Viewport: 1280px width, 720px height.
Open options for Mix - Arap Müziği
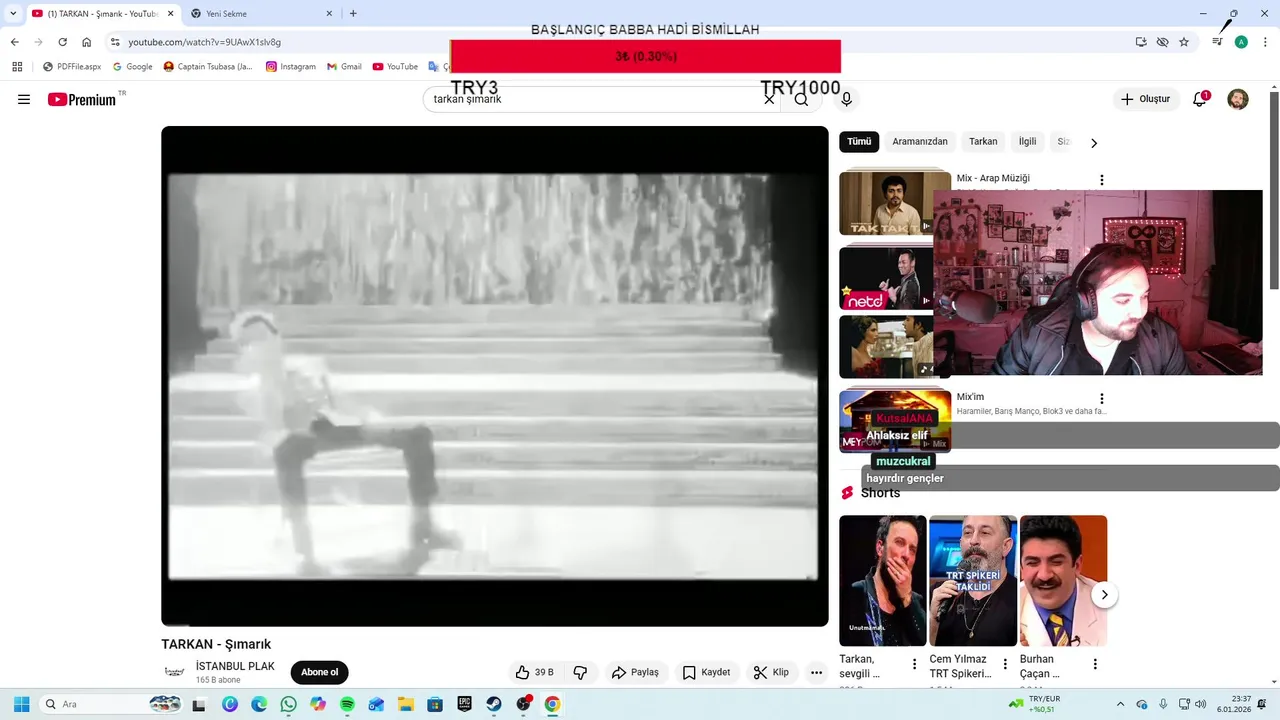[x=1101, y=180]
